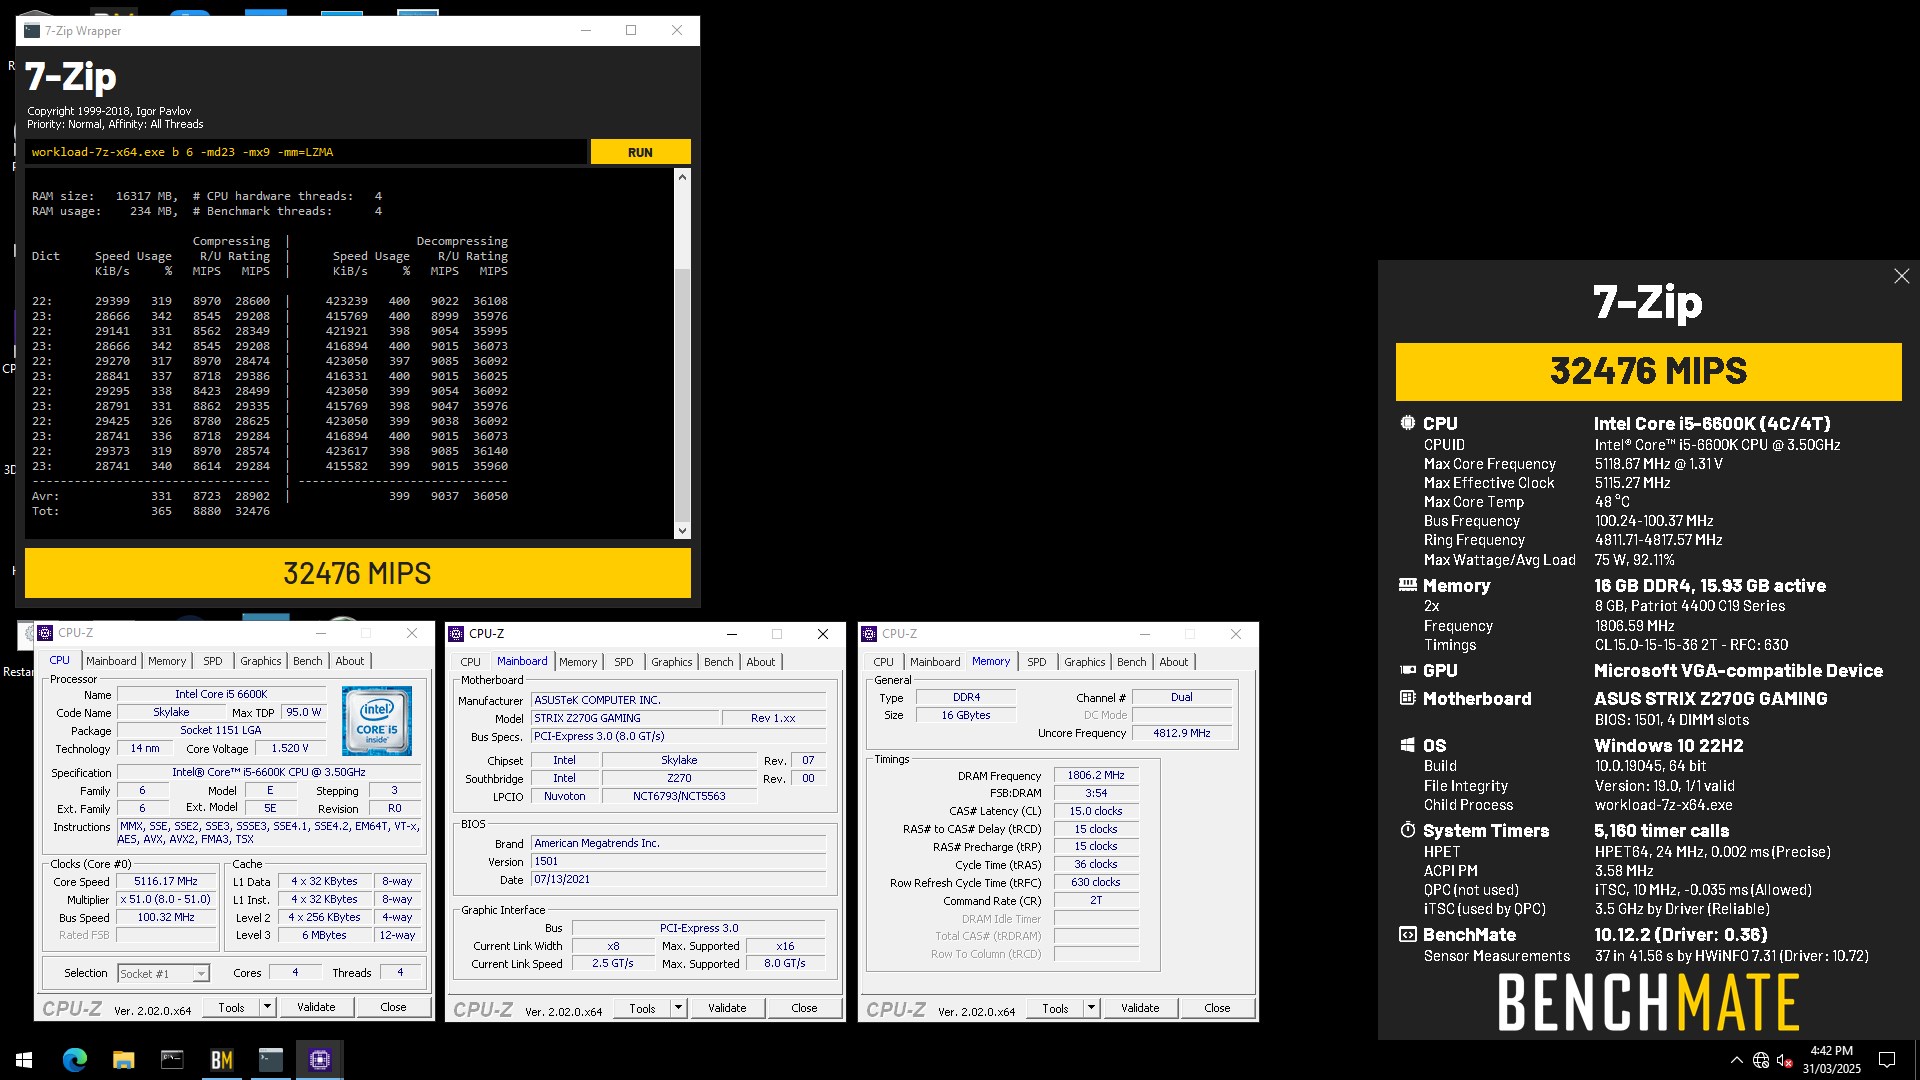Click the network globe tray icon

(1761, 1060)
